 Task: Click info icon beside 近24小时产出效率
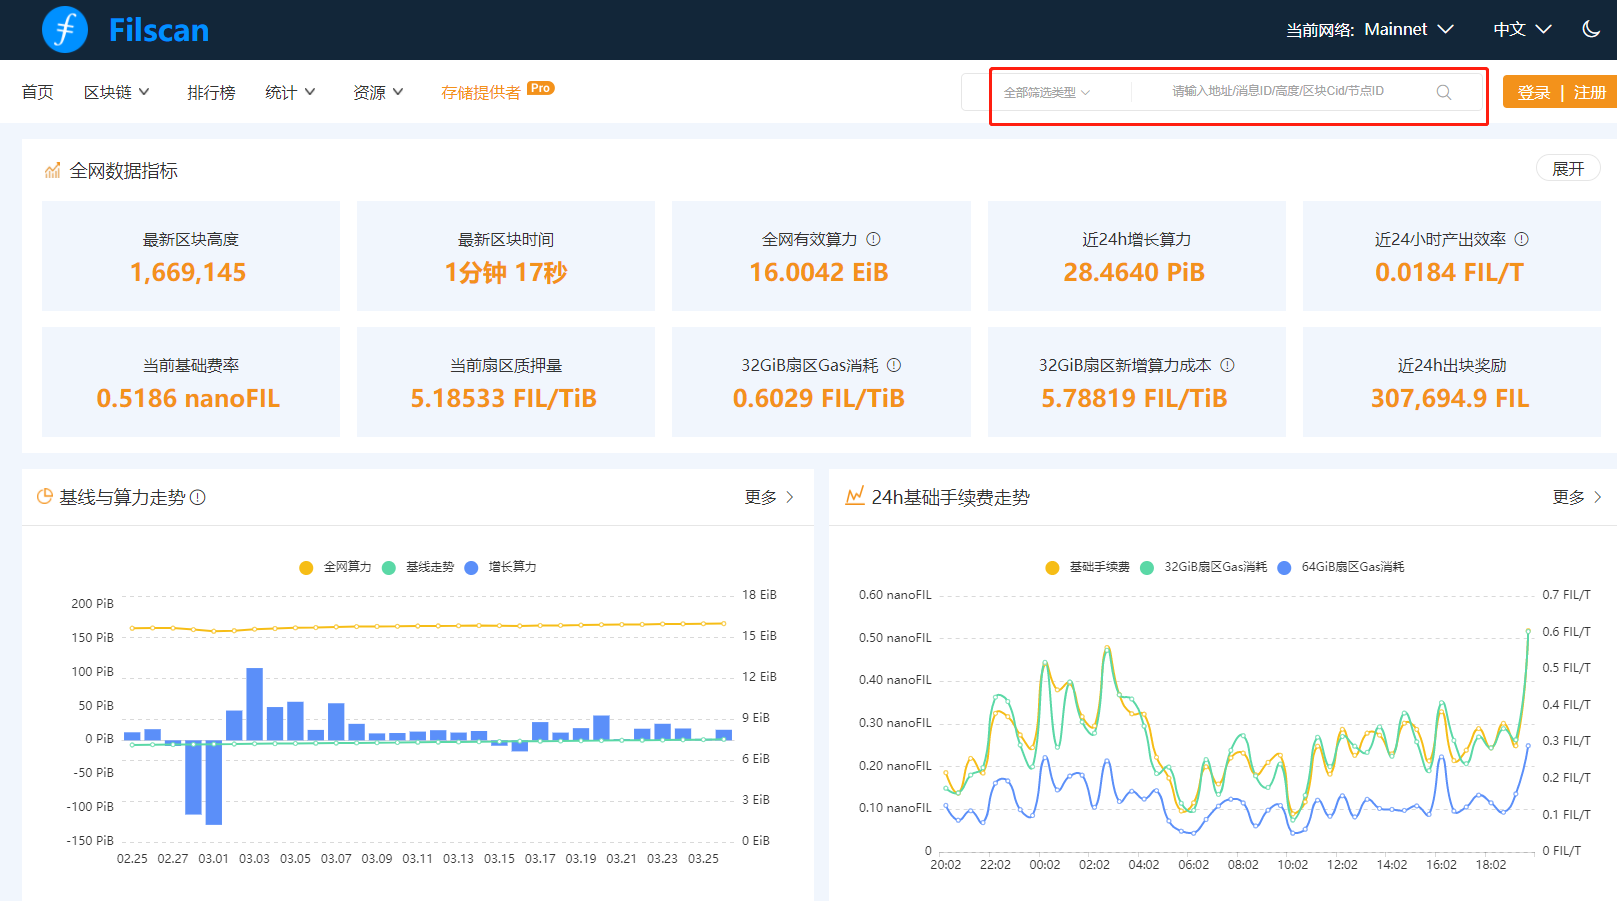coord(1521,239)
